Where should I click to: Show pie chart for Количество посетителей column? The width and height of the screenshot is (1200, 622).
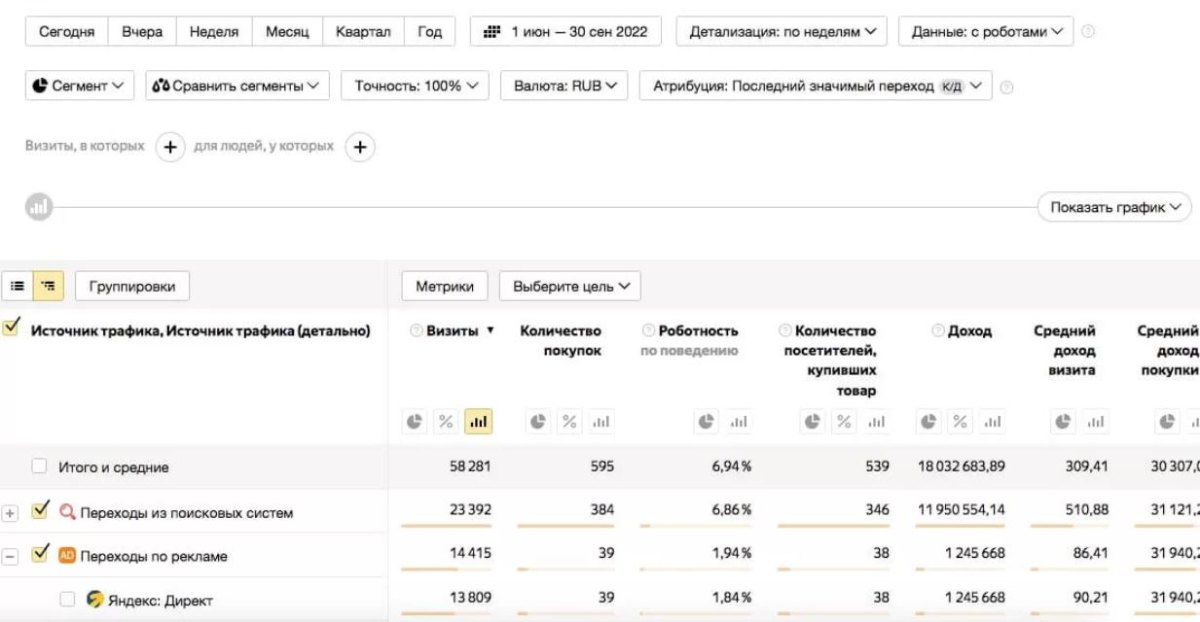tap(814, 422)
